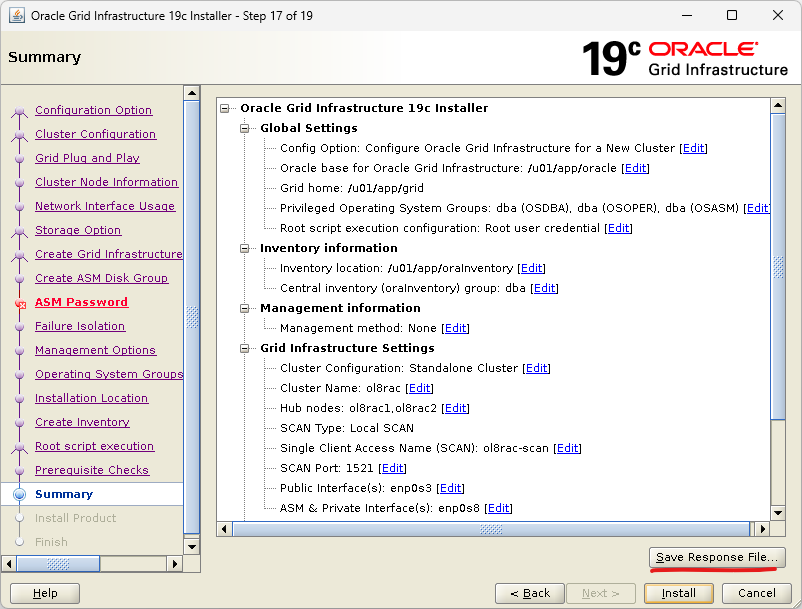
Task: Select the SCAN Type: Local SCAN row
Action: coord(347,428)
